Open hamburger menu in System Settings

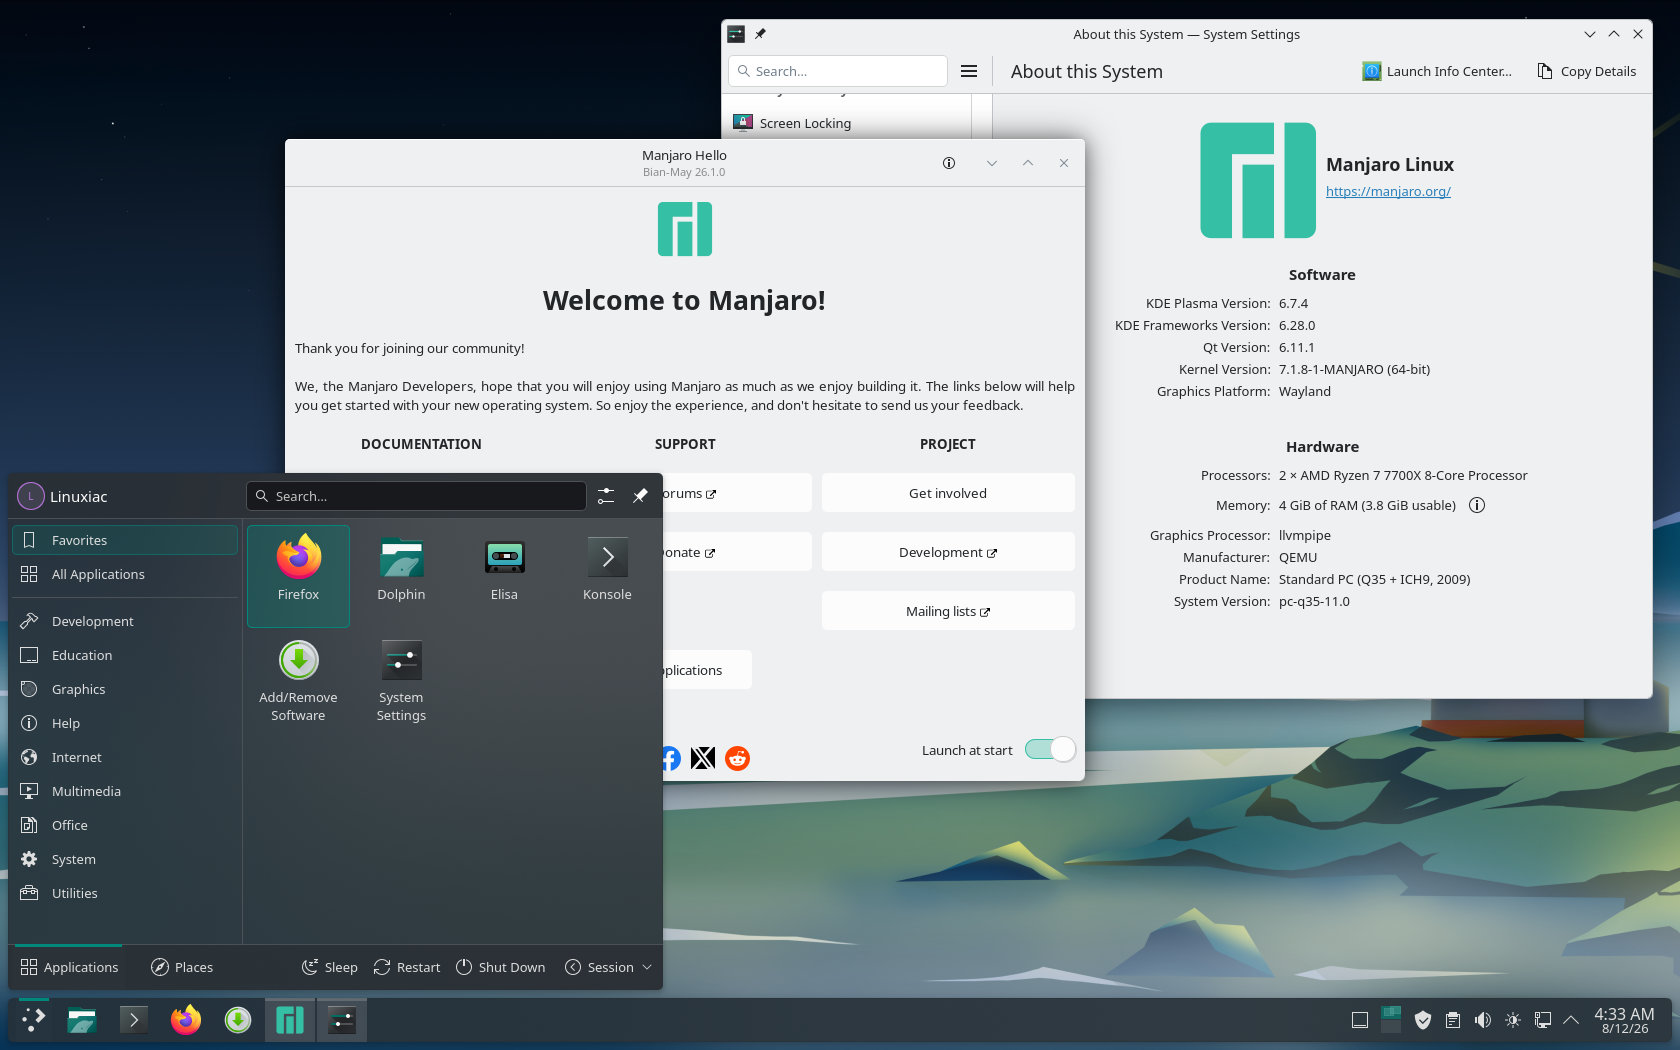969,71
